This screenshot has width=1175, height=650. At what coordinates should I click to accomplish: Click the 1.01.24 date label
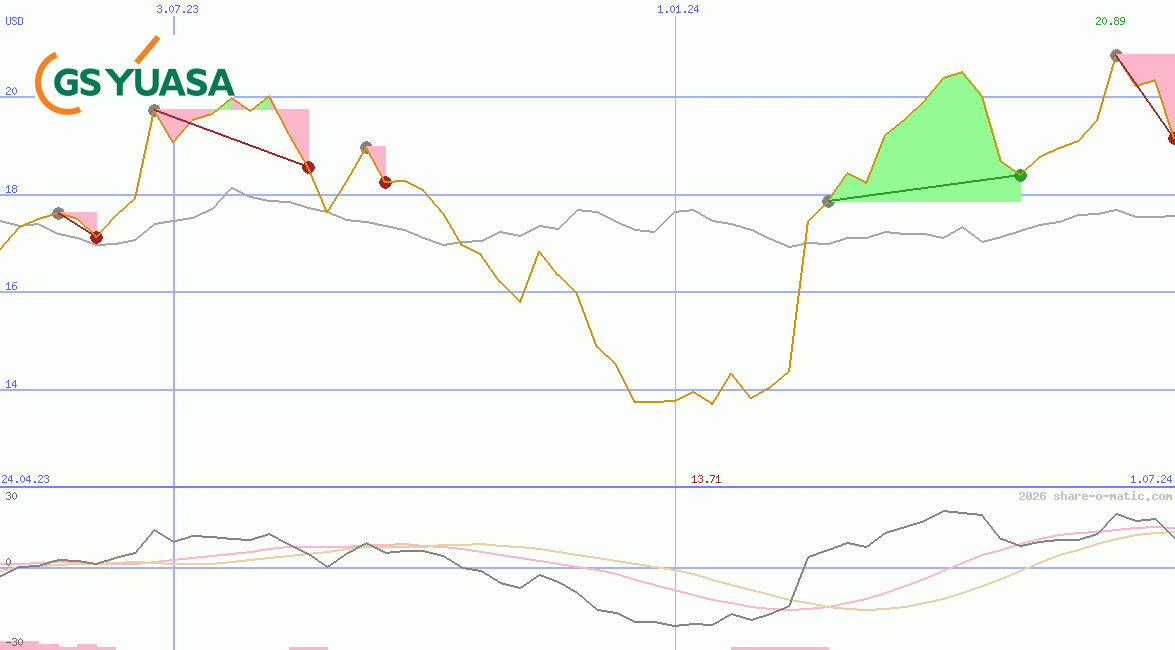(x=678, y=9)
